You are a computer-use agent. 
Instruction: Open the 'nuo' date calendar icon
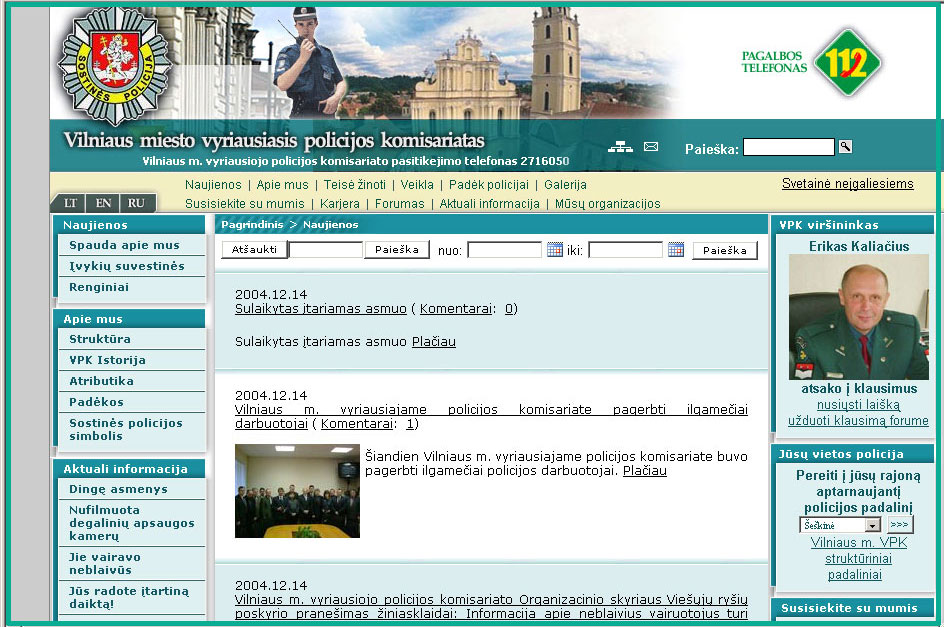[554, 250]
